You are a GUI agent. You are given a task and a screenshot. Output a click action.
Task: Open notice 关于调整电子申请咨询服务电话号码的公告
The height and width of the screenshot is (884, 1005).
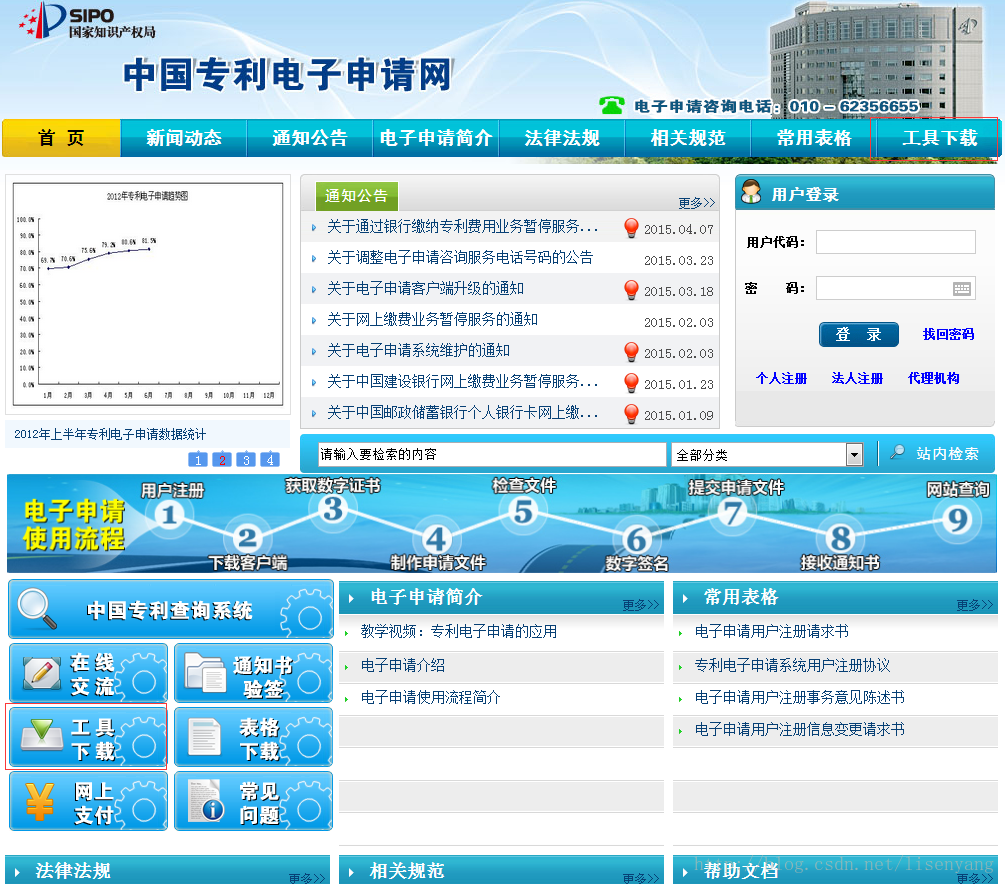click(460, 258)
